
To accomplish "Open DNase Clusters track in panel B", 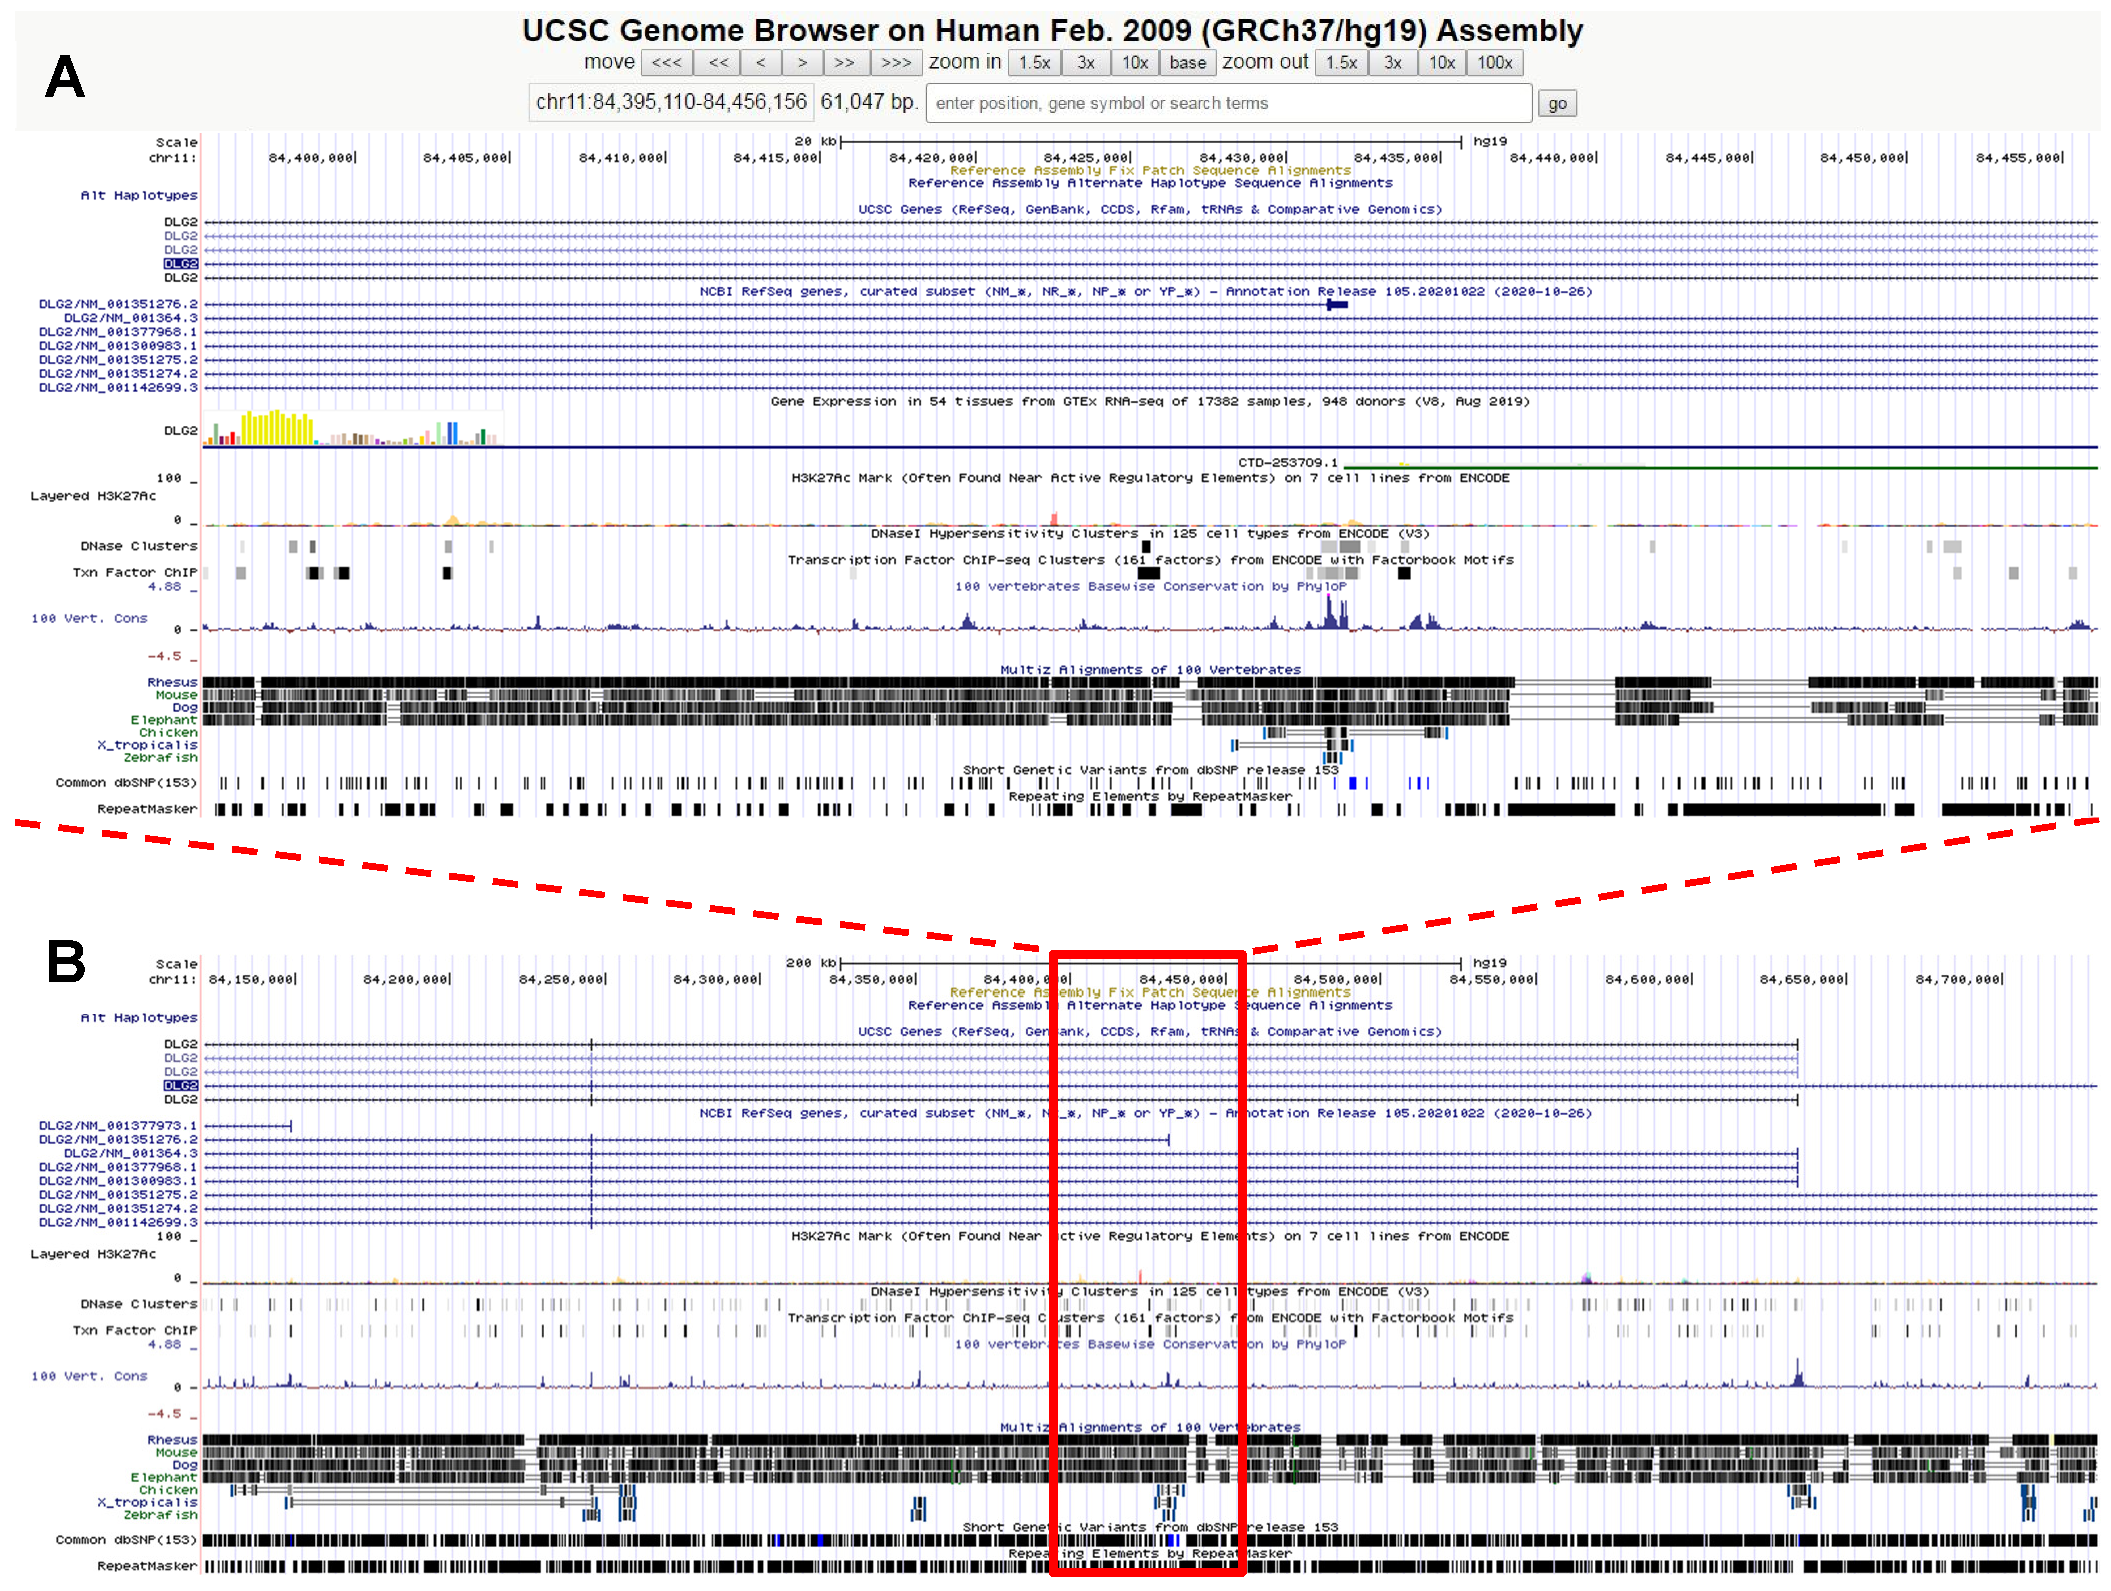I will (139, 1305).
